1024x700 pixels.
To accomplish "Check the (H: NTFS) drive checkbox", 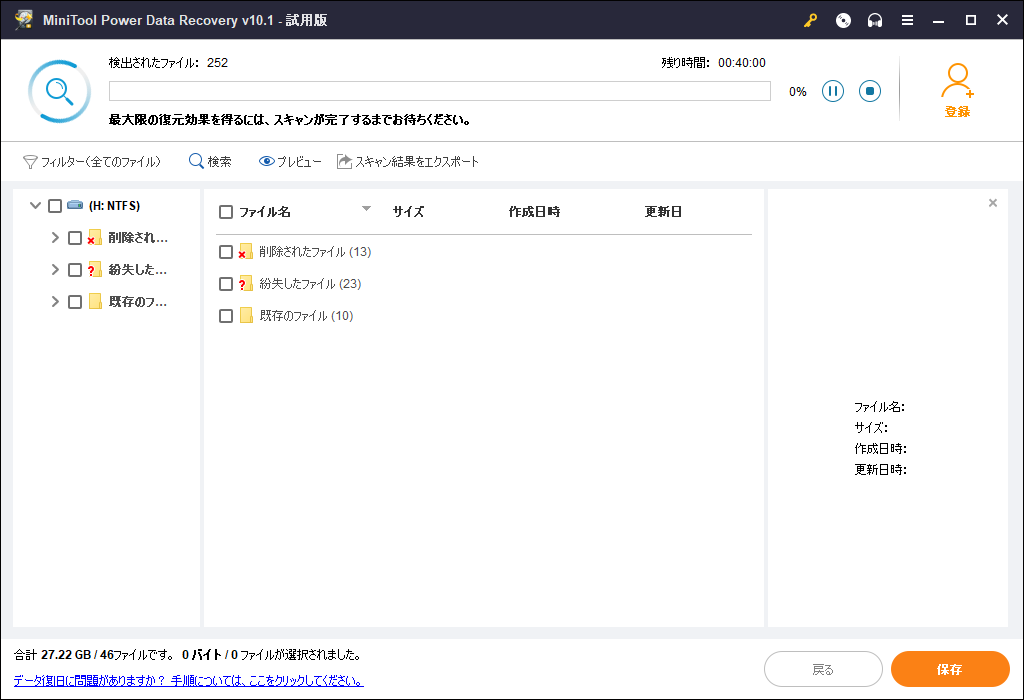I will [55, 205].
